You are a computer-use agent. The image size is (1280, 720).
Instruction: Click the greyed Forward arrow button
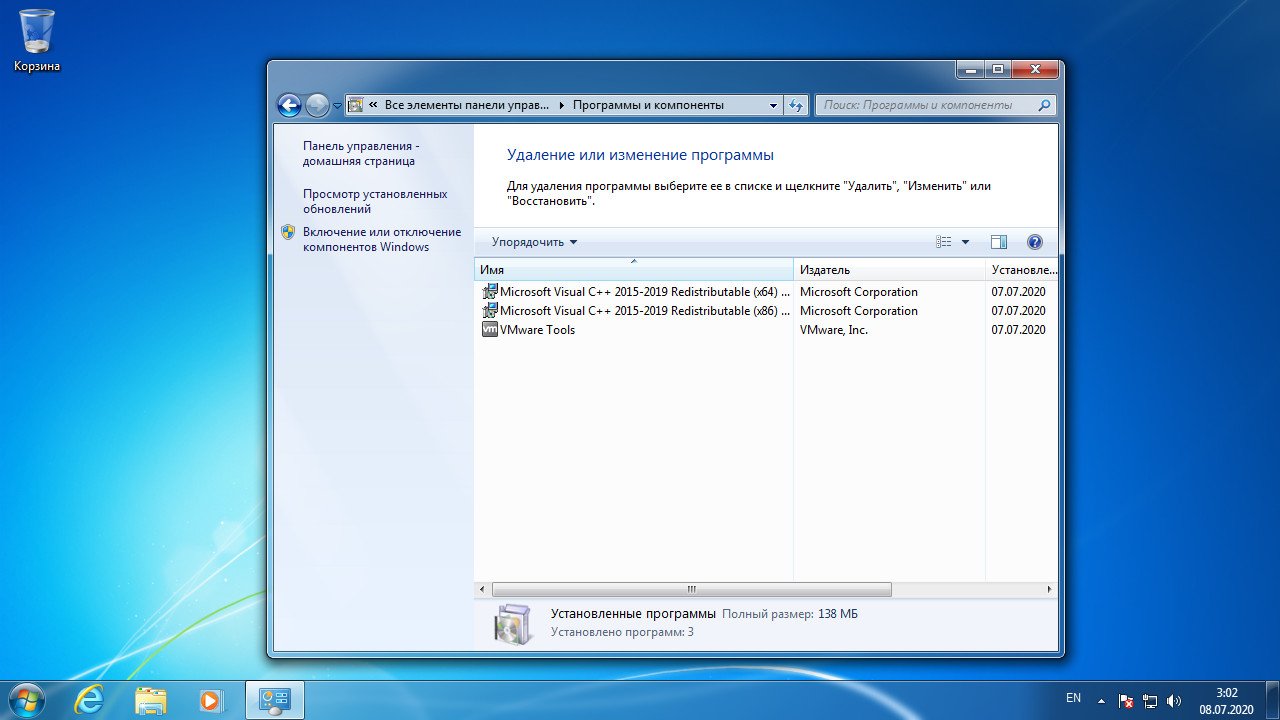click(x=317, y=105)
